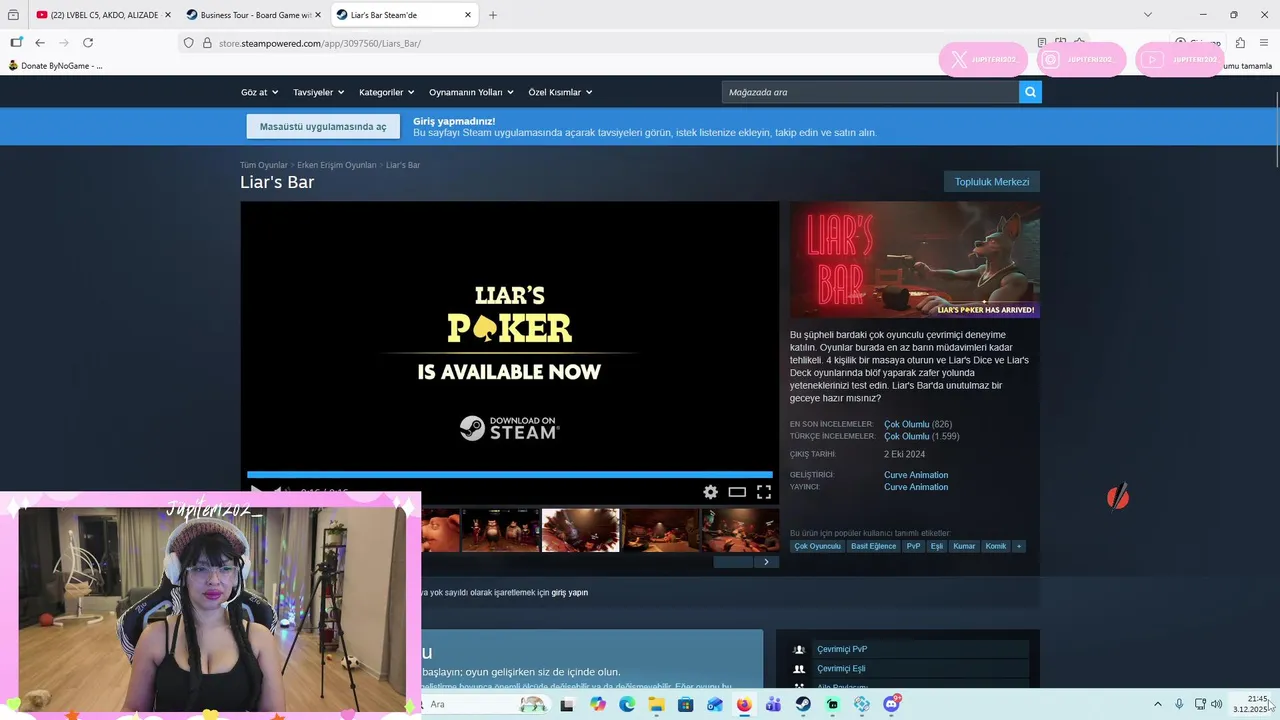The width and height of the screenshot is (1280, 720).
Task: Click the Steam store search magnifier button
Action: [1030, 92]
